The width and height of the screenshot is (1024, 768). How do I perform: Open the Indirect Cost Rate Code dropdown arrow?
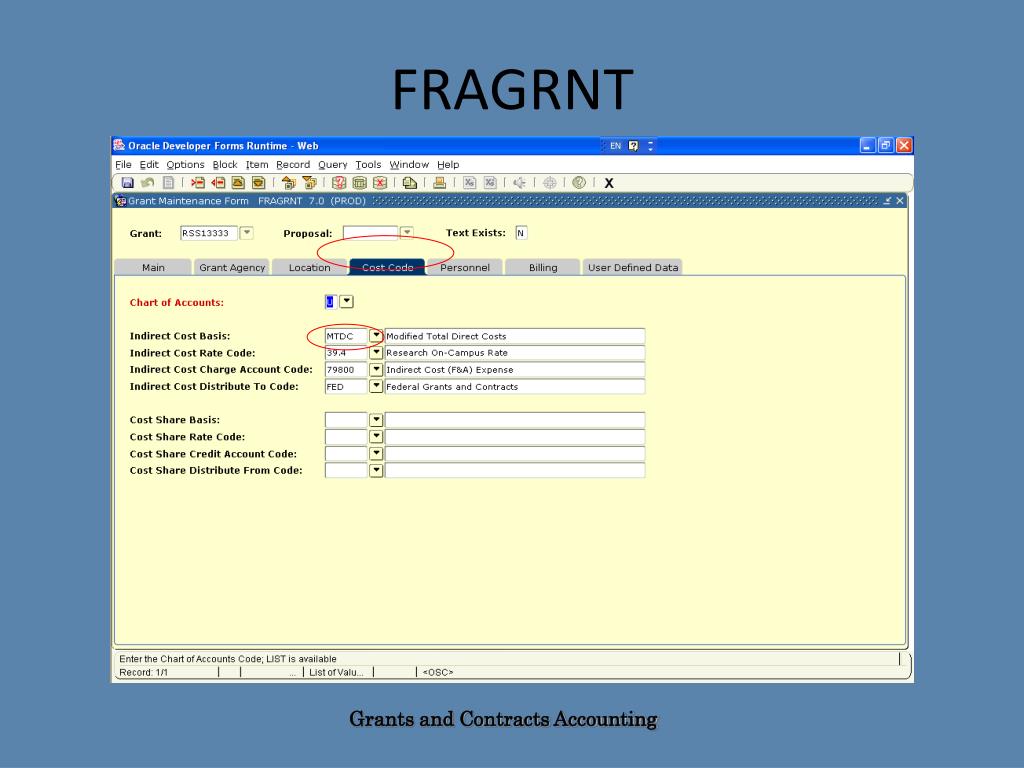coord(376,353)
